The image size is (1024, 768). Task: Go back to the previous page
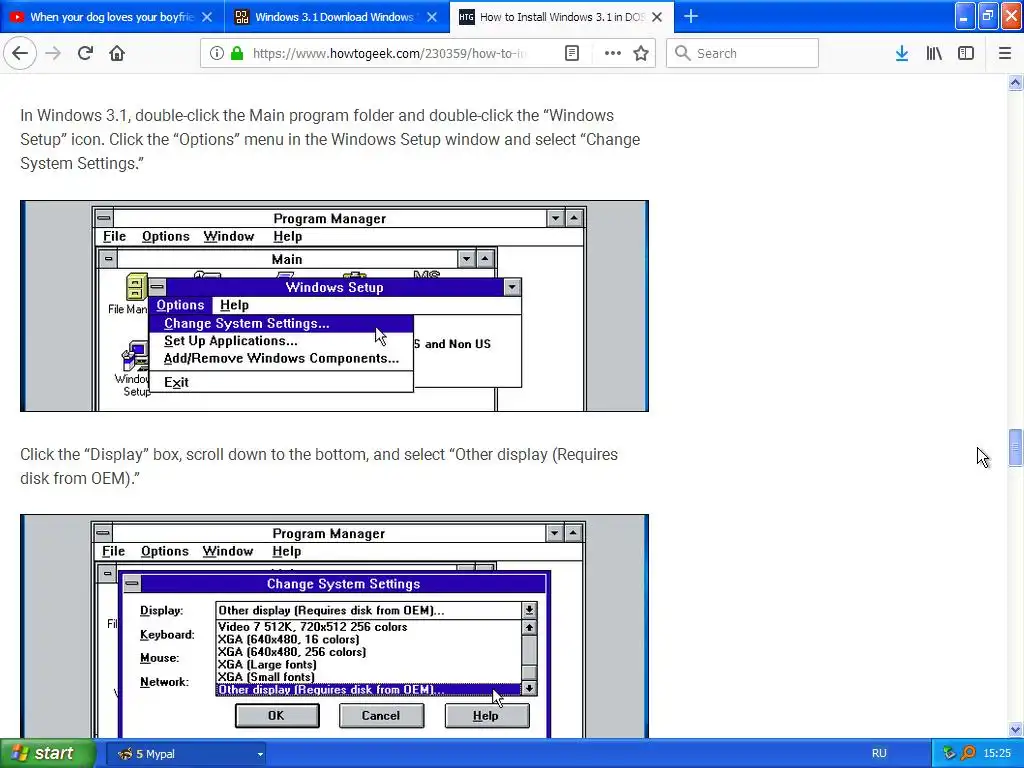(x=20, y=53)
